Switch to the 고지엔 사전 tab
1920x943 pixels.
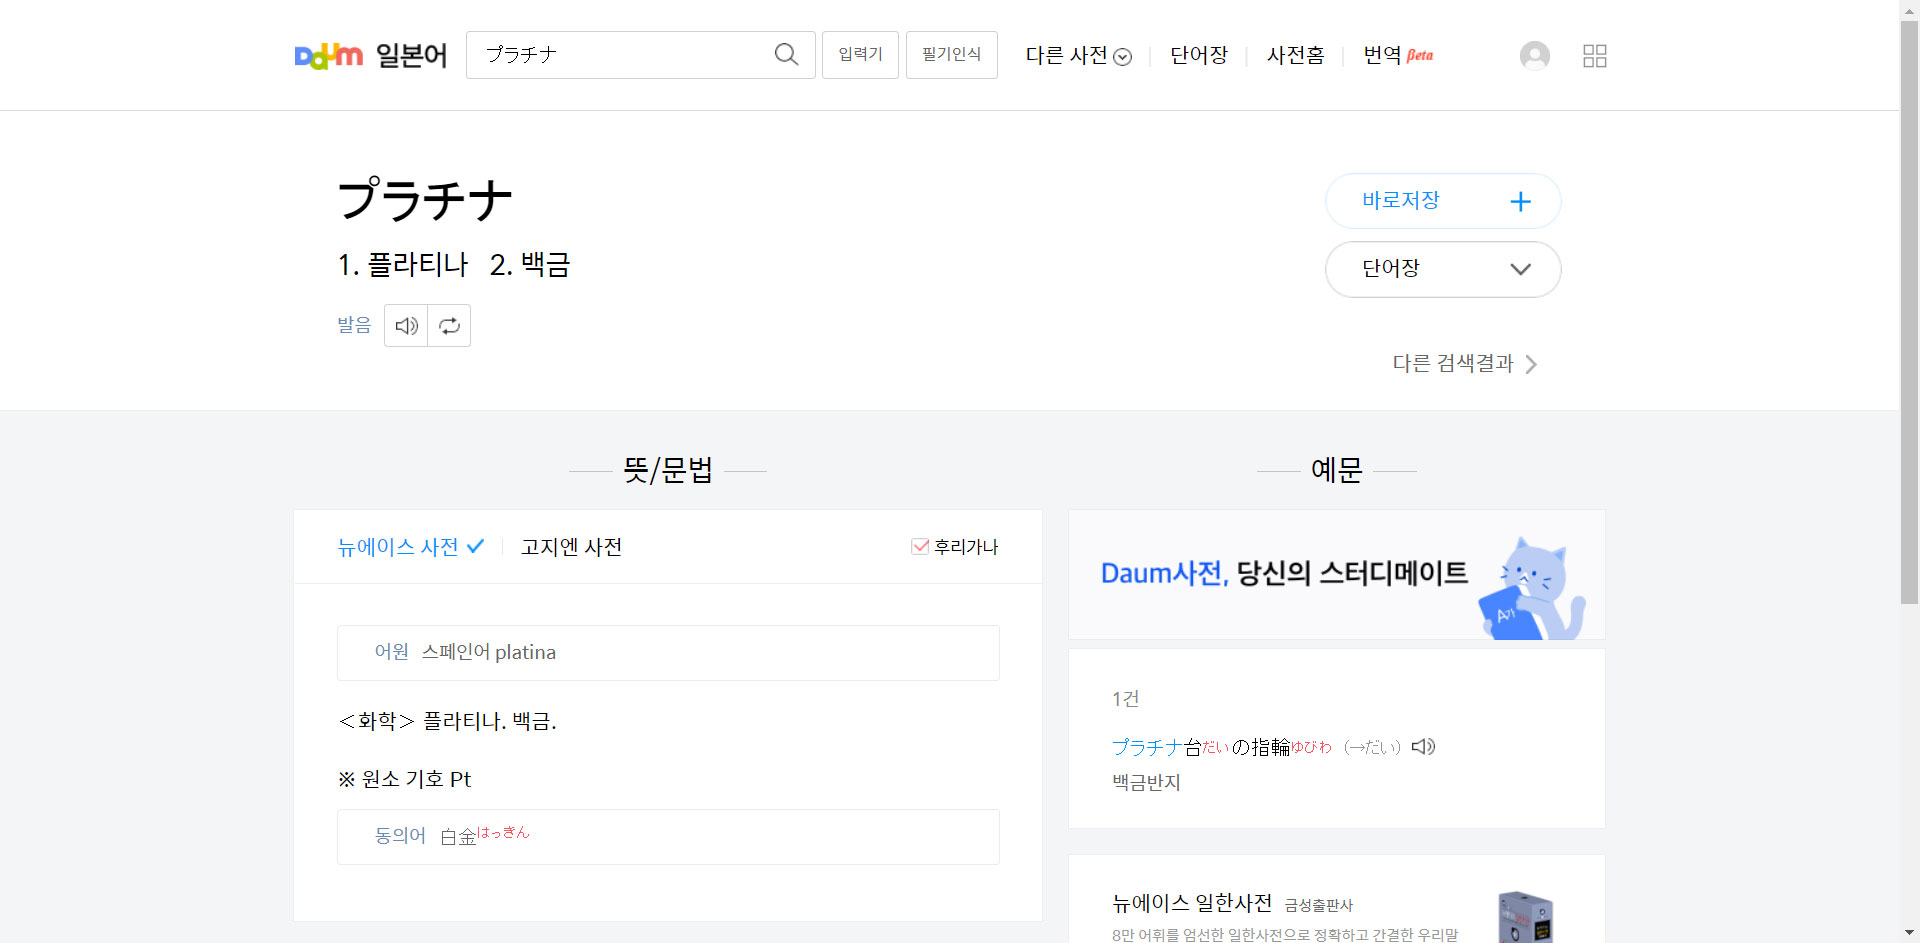[571, 547]
